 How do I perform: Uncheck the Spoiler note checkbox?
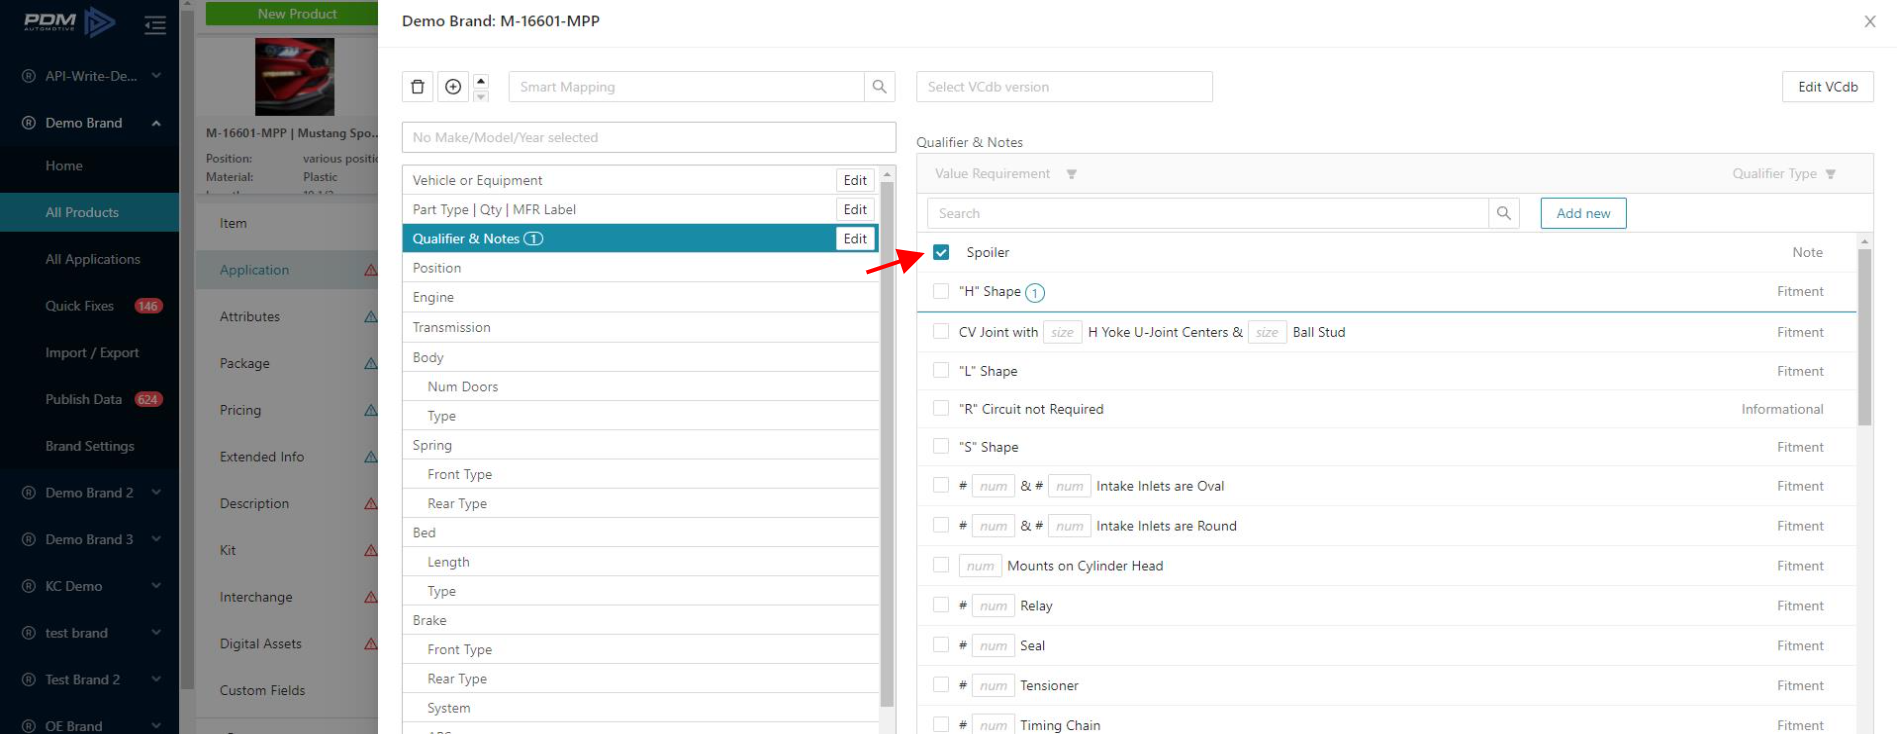[x=941, y=252]
